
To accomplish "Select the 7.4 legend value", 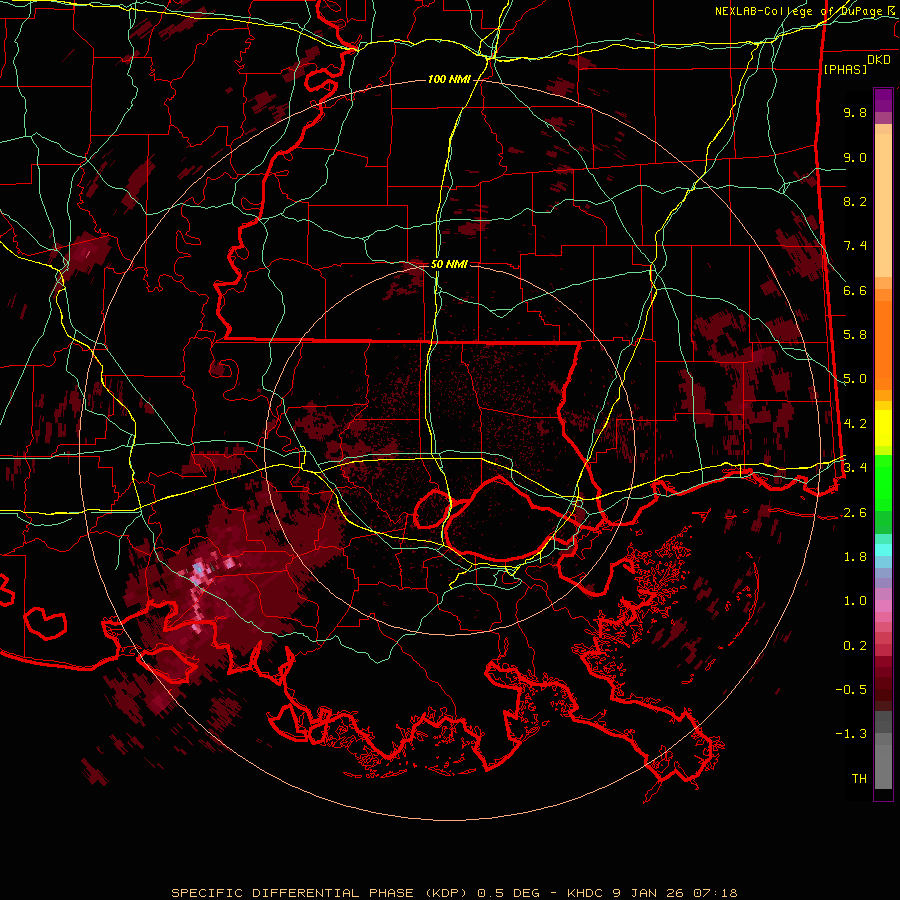I will (x=855, y=246).
